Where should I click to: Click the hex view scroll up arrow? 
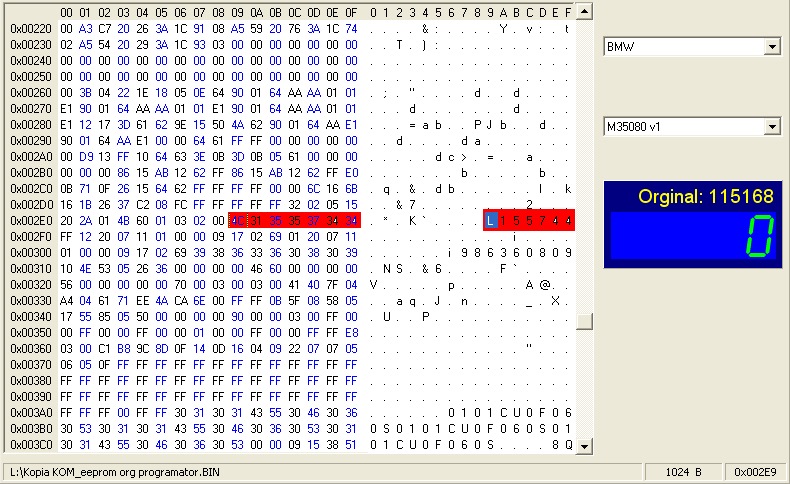(583, 11)
